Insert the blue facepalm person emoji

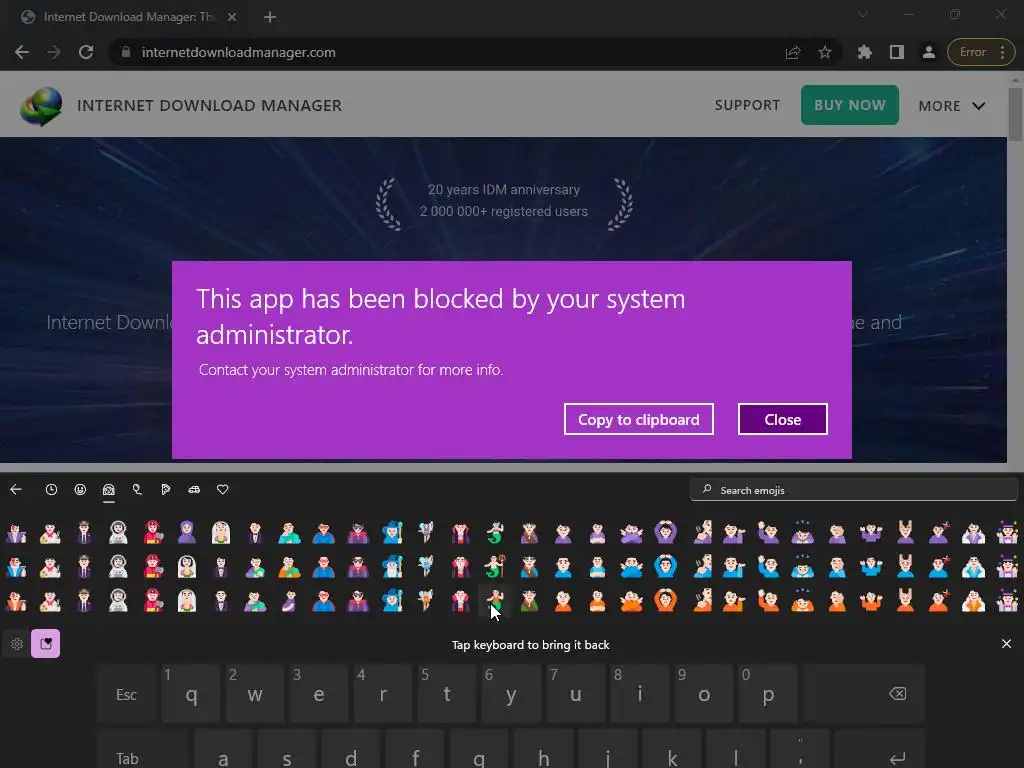tap(837, 566)
